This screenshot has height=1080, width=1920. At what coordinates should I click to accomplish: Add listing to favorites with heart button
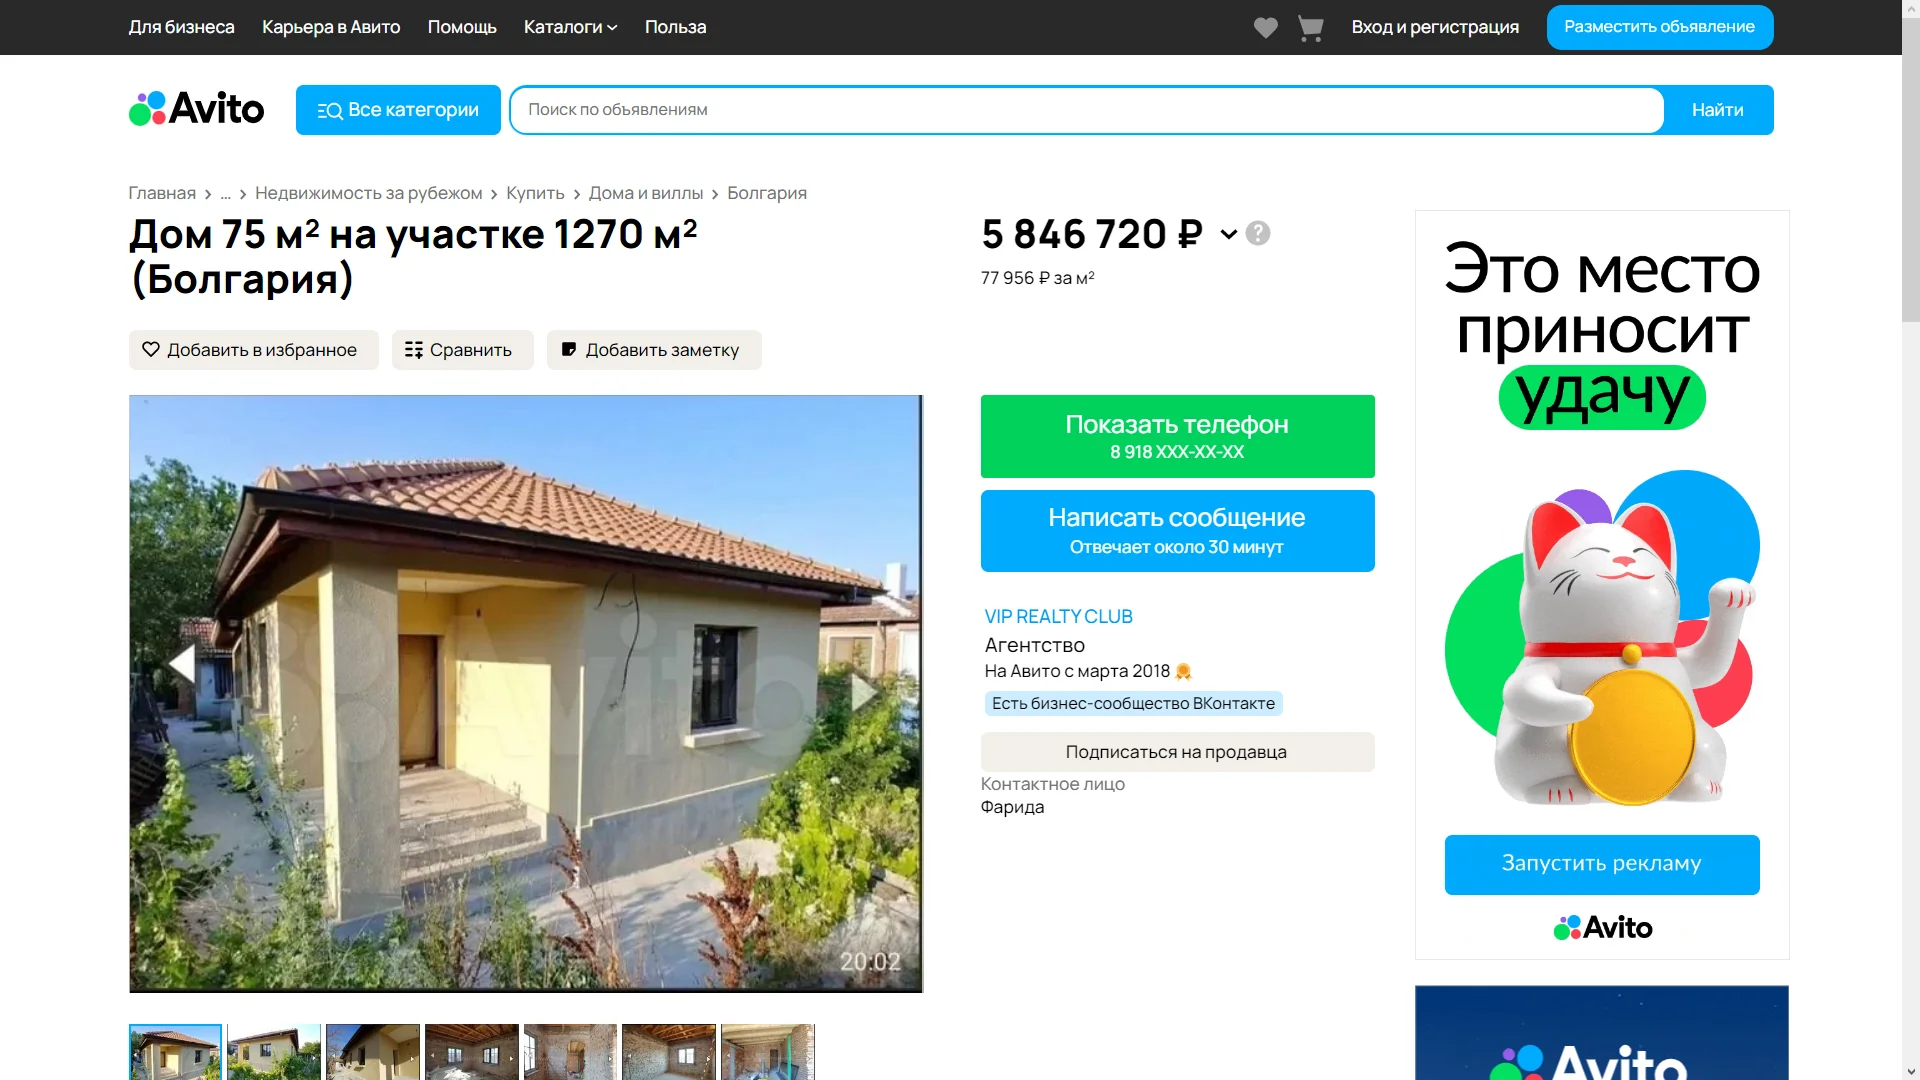tap(253, 350)
